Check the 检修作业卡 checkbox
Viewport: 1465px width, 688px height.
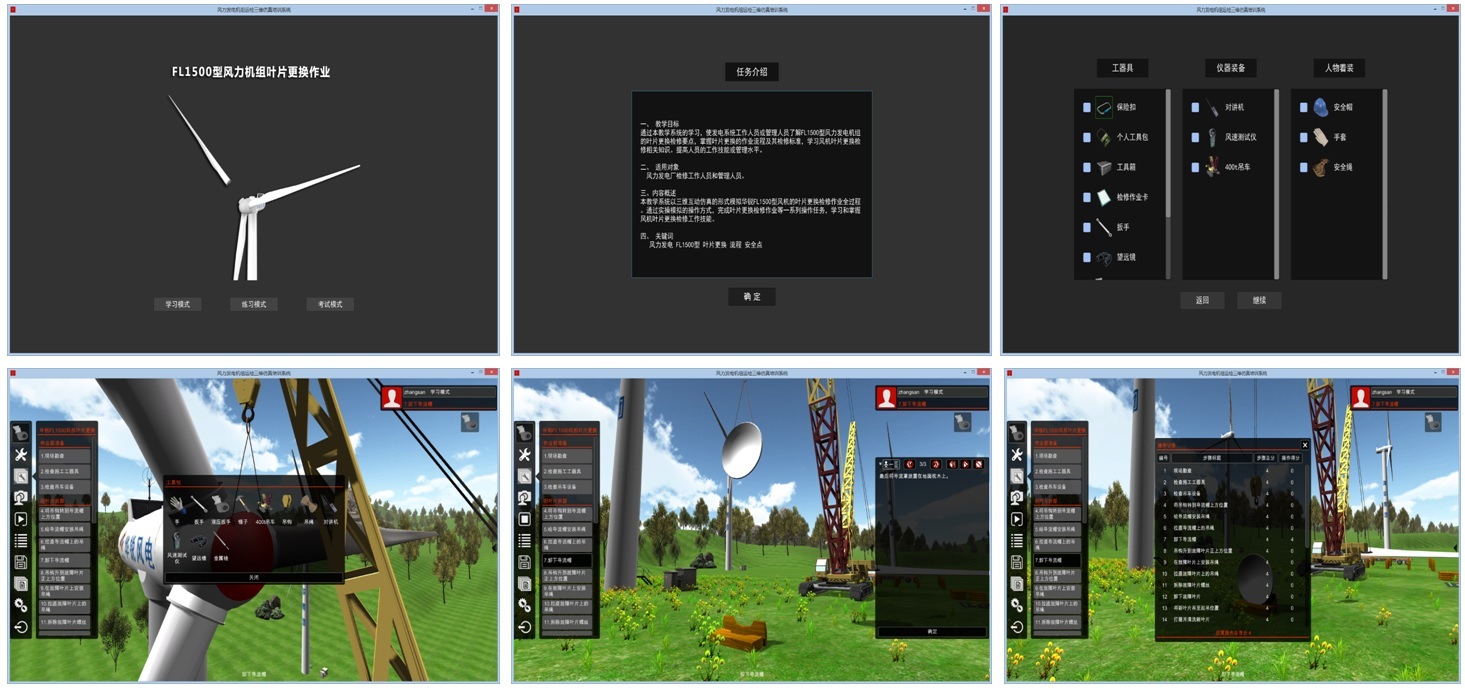[x=1087, y=198]
